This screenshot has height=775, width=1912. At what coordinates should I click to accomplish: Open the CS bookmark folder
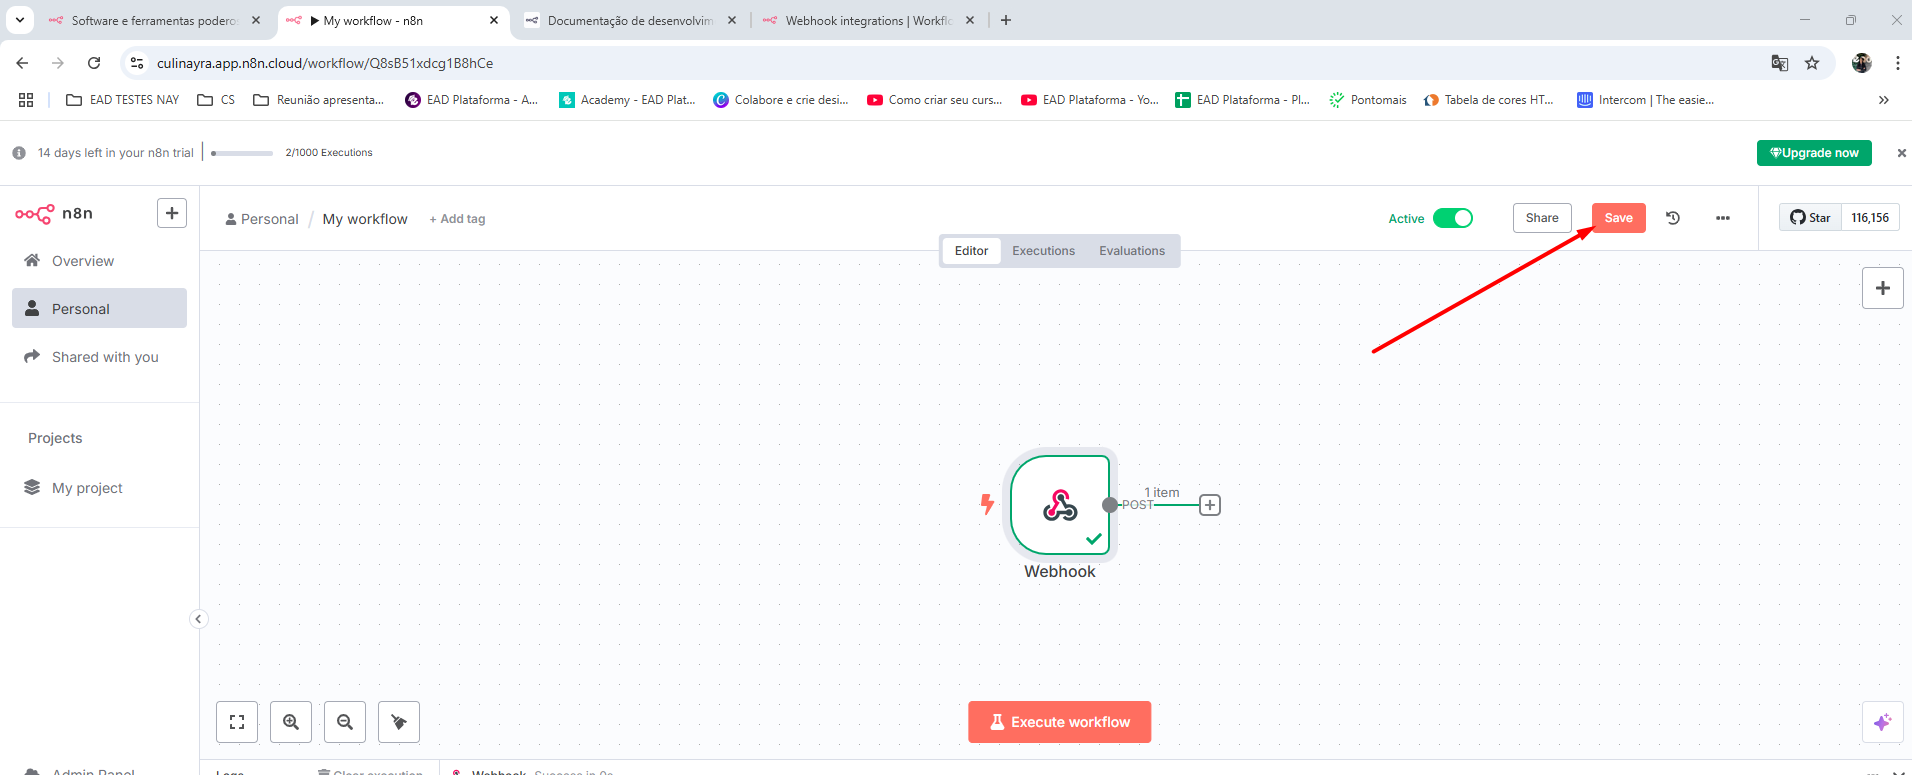[x=216, y=100]
